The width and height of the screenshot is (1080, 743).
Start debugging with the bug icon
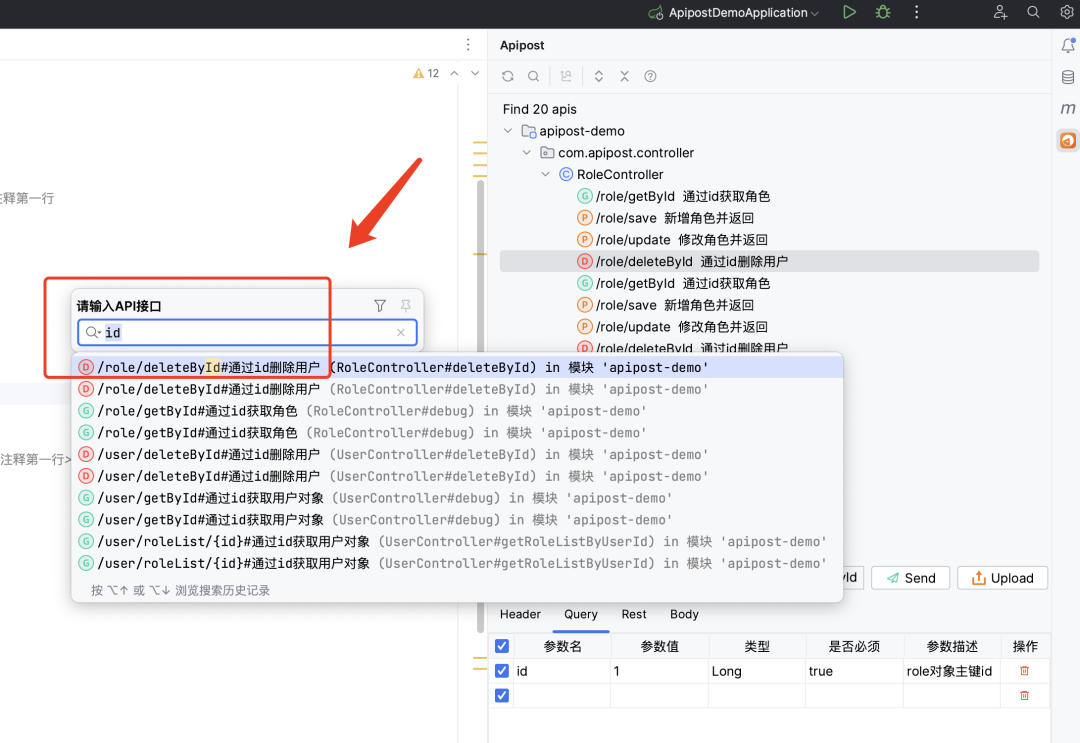[x=883, y=12]
